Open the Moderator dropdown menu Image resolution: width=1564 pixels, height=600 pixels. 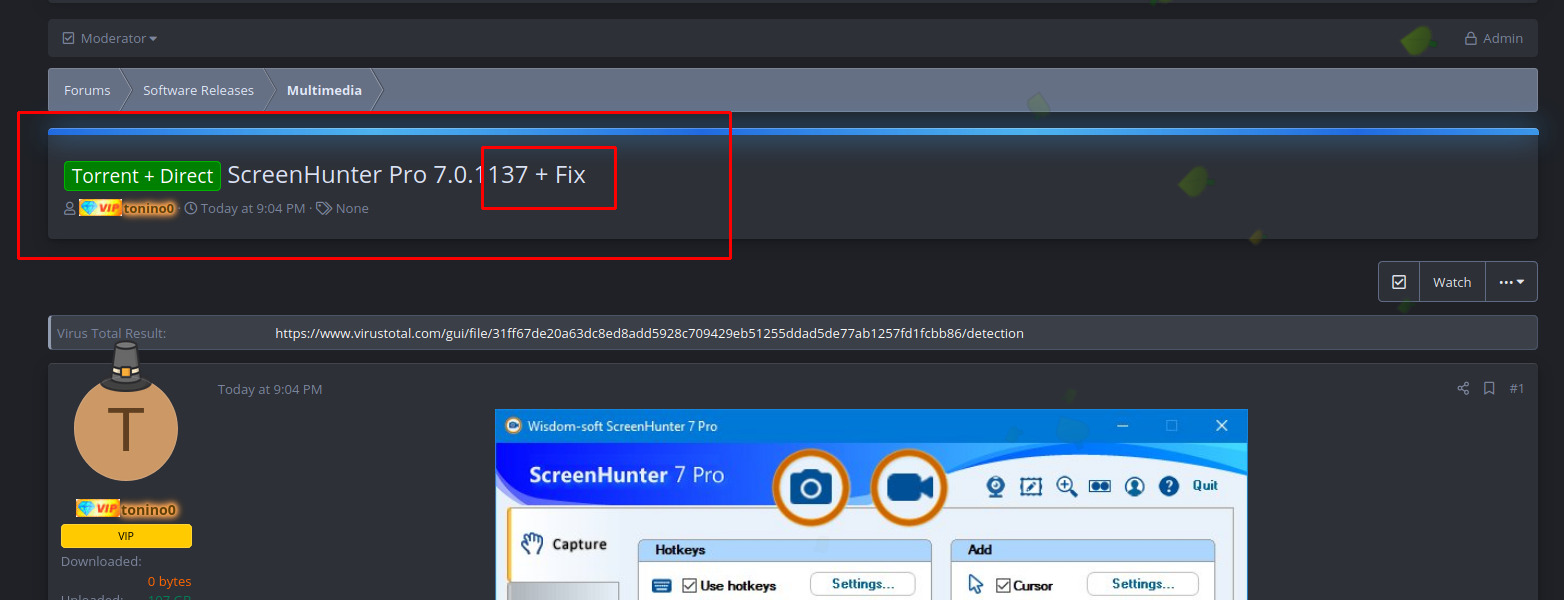coord(110,38)
